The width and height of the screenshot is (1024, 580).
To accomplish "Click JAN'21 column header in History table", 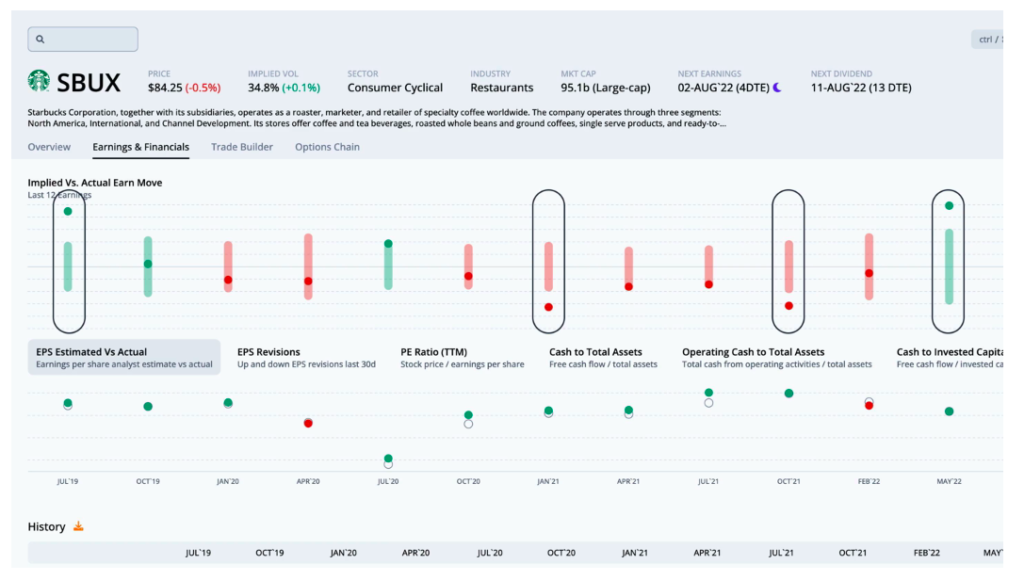I will (634, 553).
